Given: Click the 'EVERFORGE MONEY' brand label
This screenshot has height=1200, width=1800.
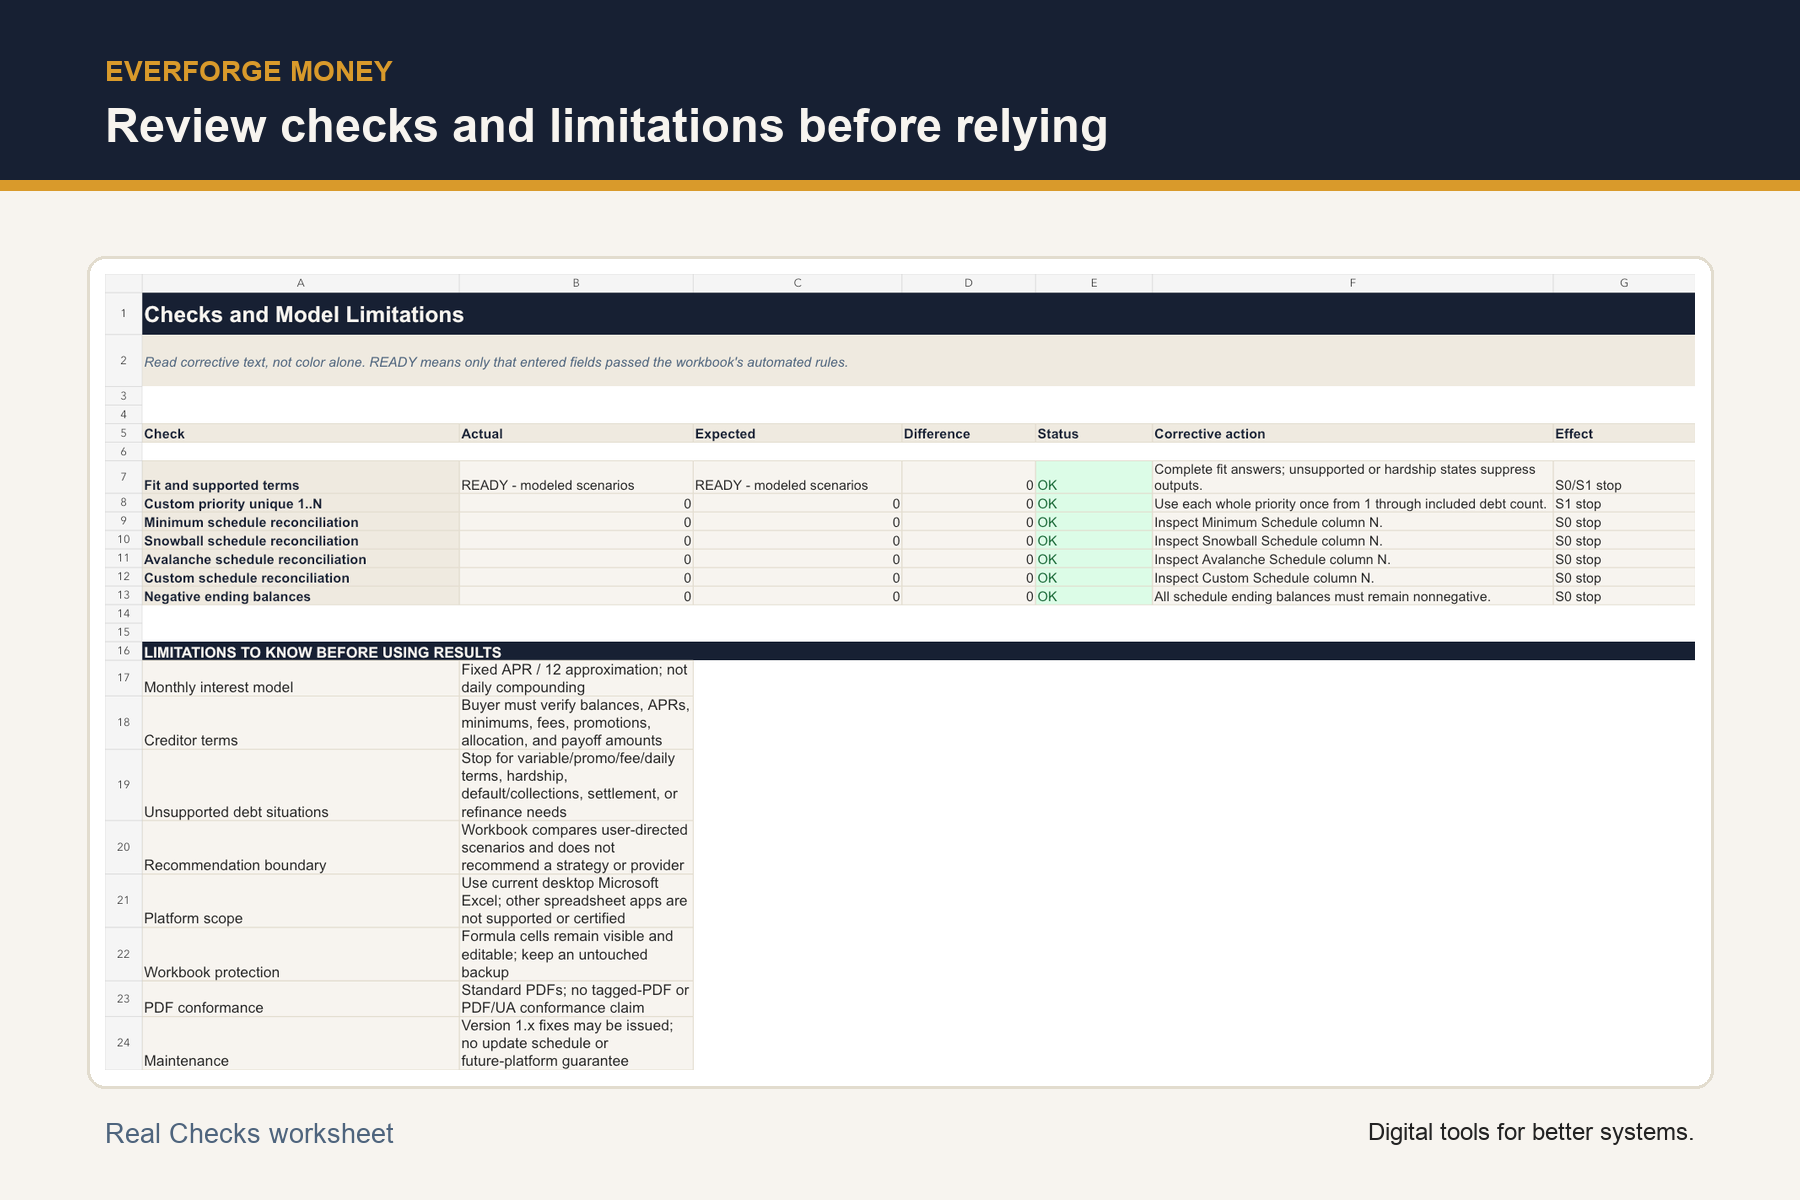Looking at the screenshot, I should pos(249,71).
